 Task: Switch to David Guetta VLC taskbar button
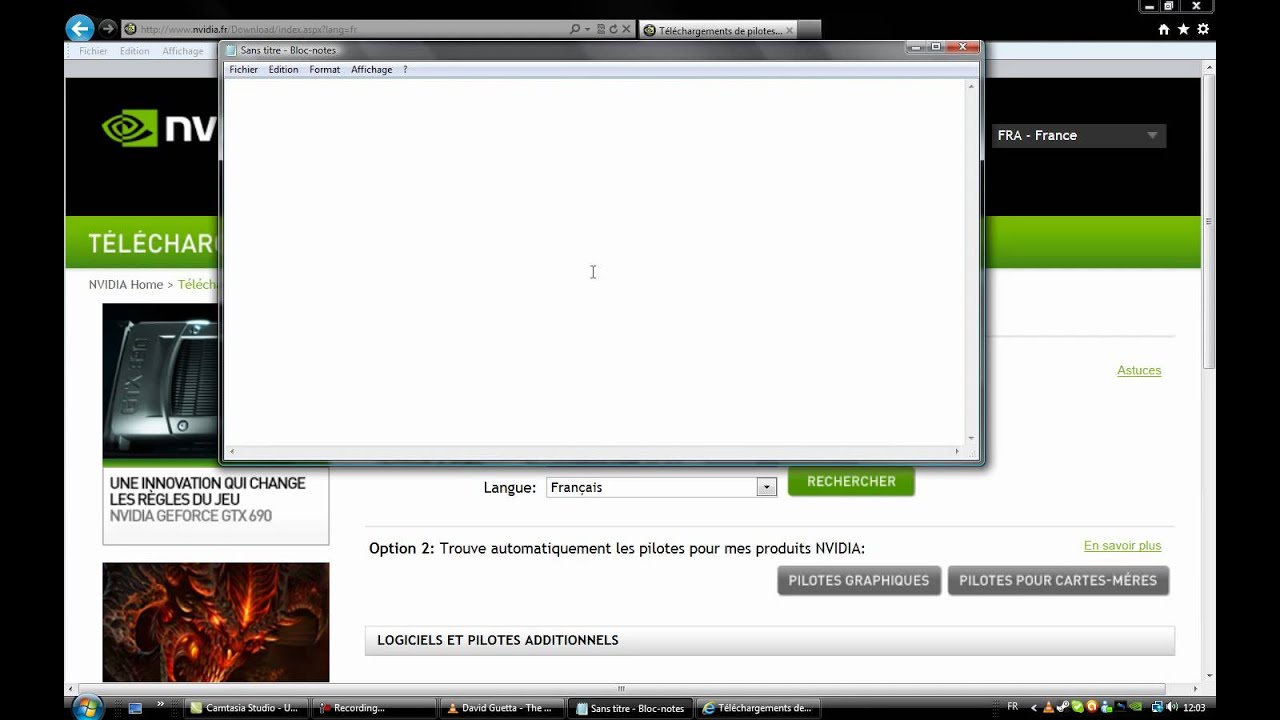pos(504,708)
